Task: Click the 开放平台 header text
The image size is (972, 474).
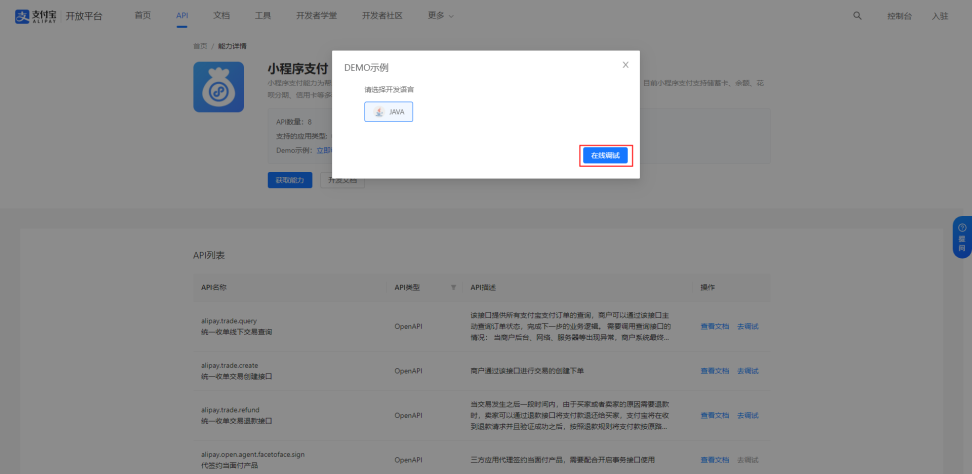Action: point(84,17)
